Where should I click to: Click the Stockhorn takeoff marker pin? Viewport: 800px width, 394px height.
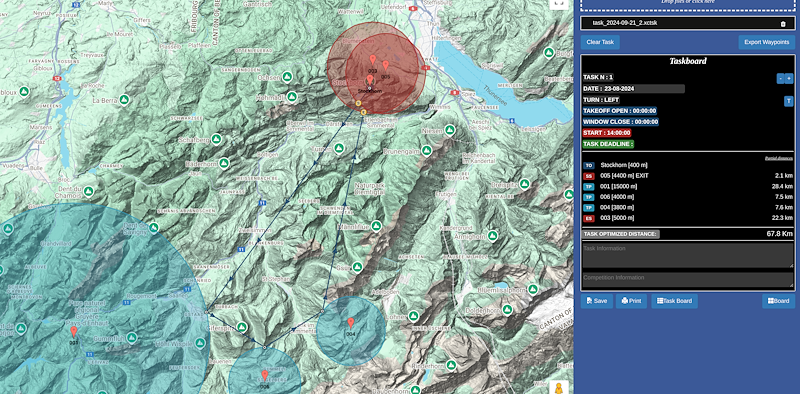tap(370, 80)
